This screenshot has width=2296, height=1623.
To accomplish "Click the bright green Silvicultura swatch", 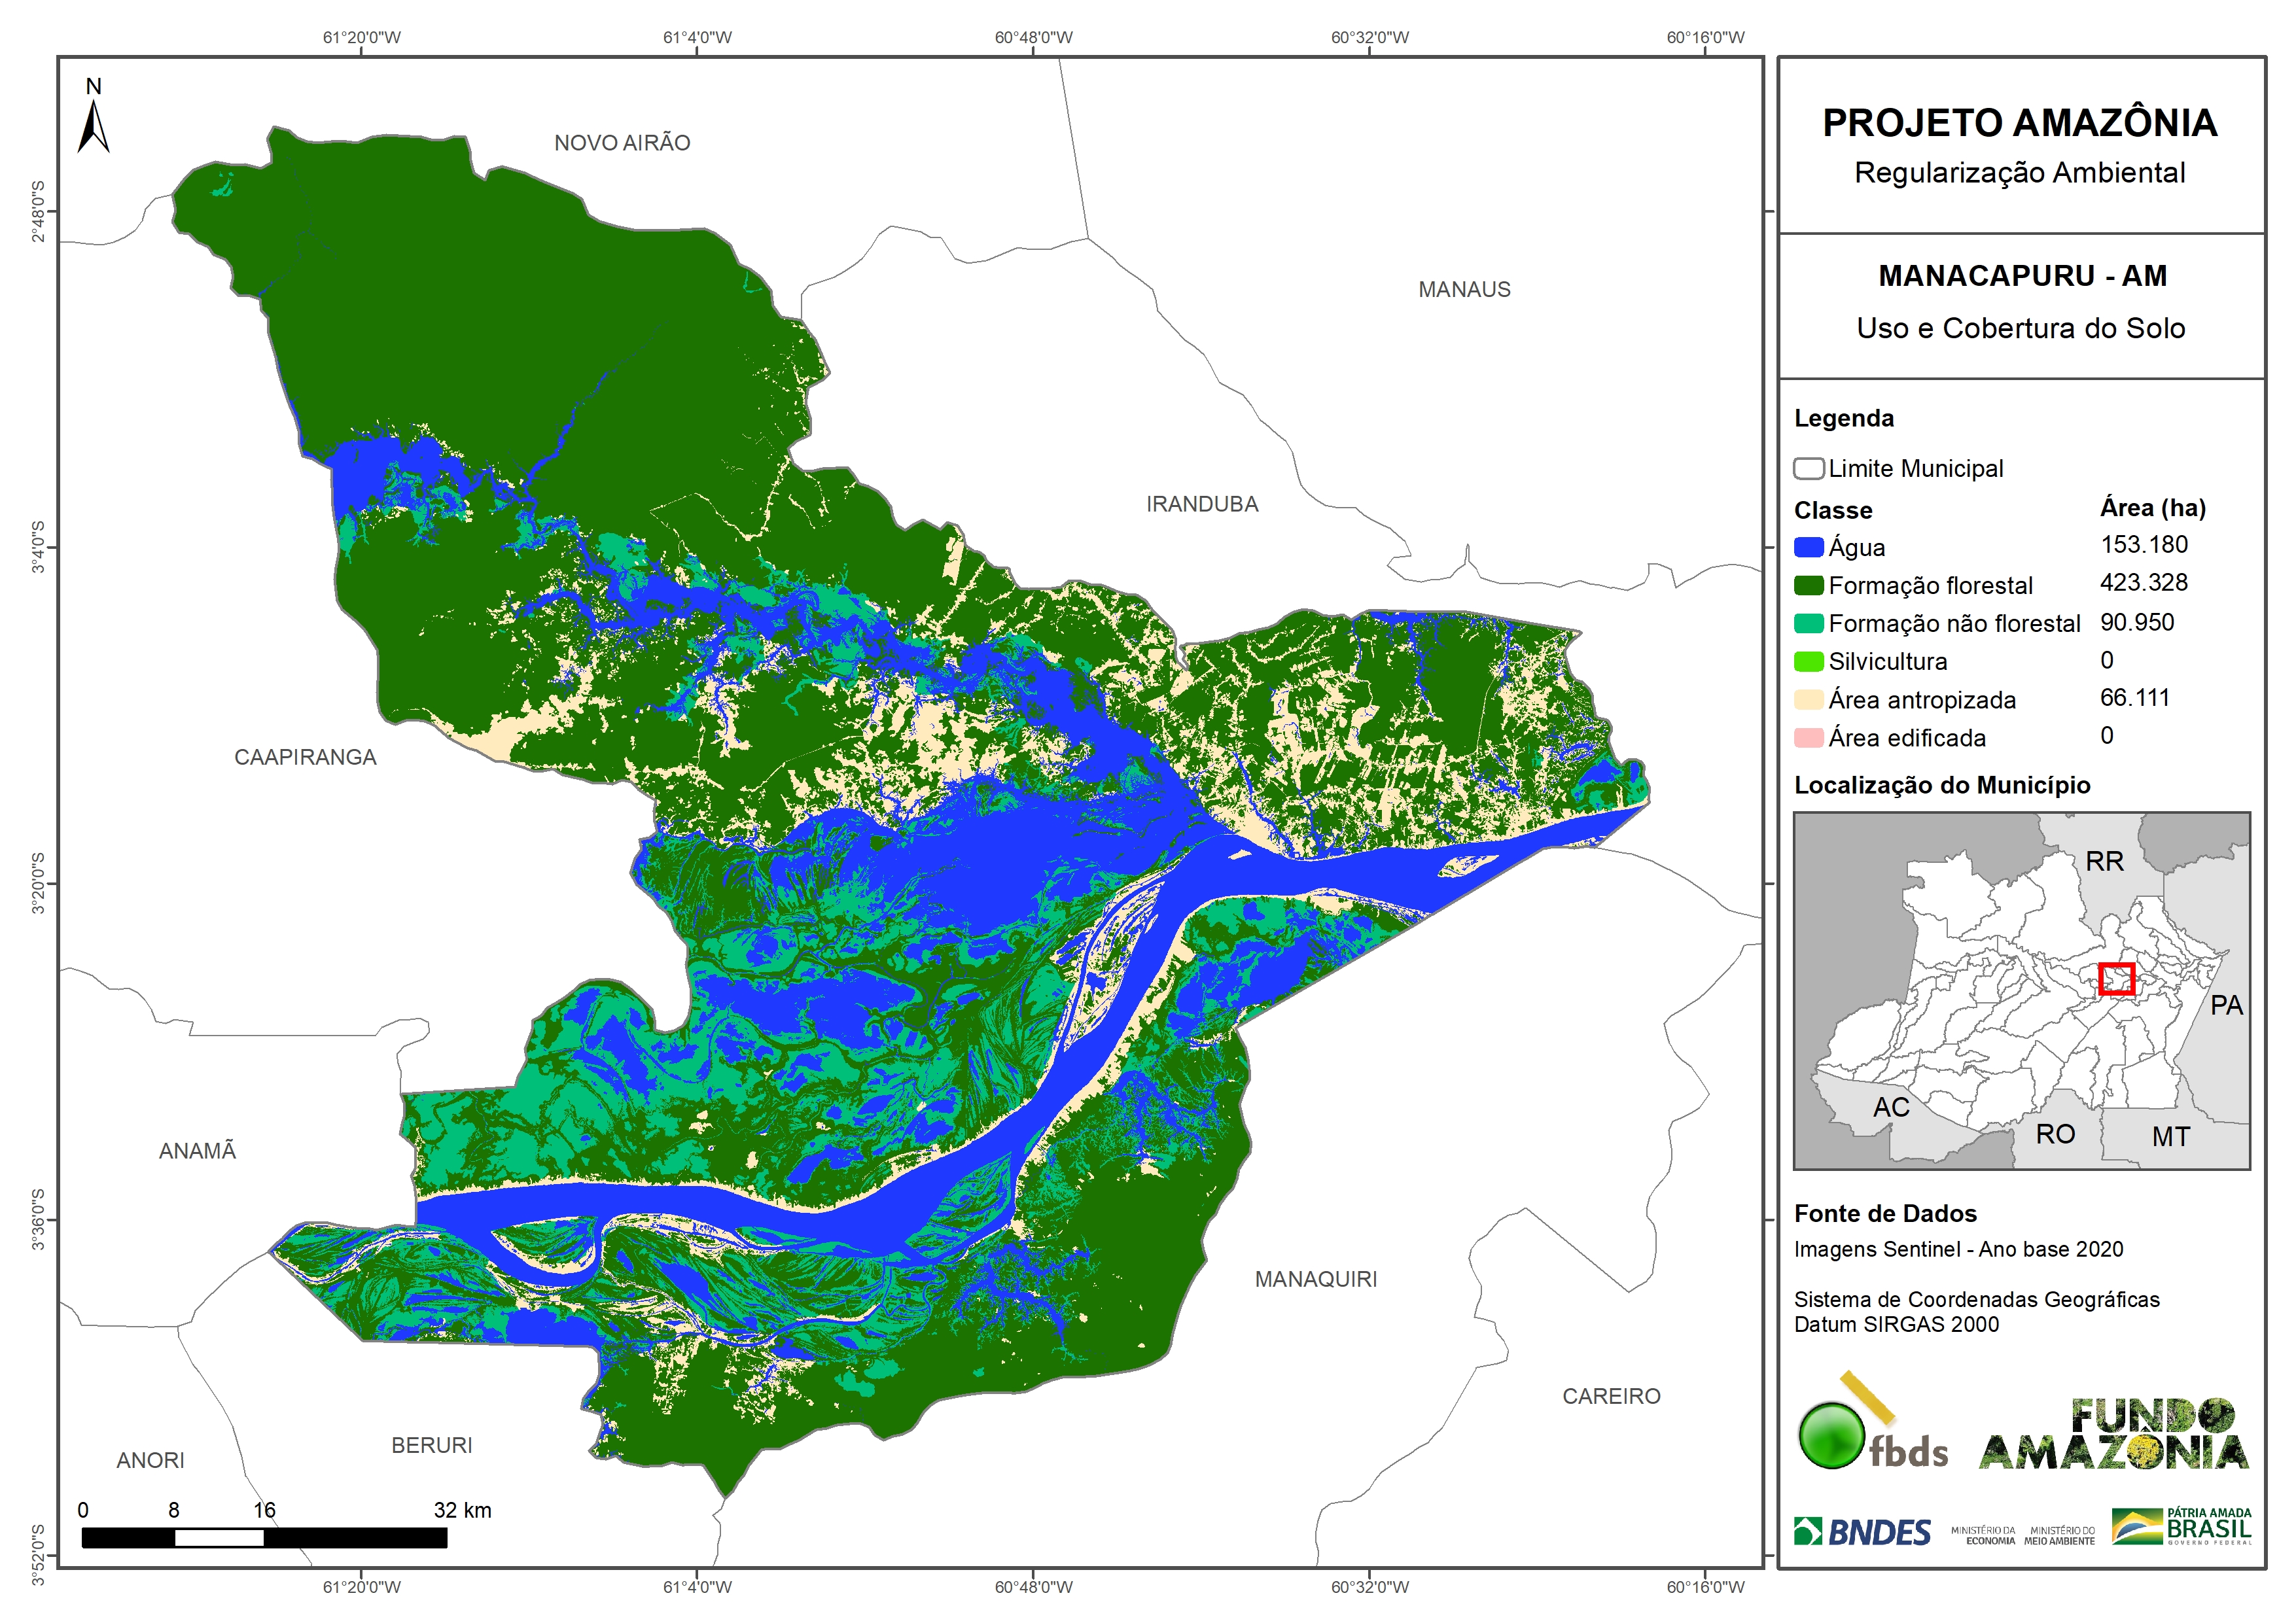I will 1808,662.
